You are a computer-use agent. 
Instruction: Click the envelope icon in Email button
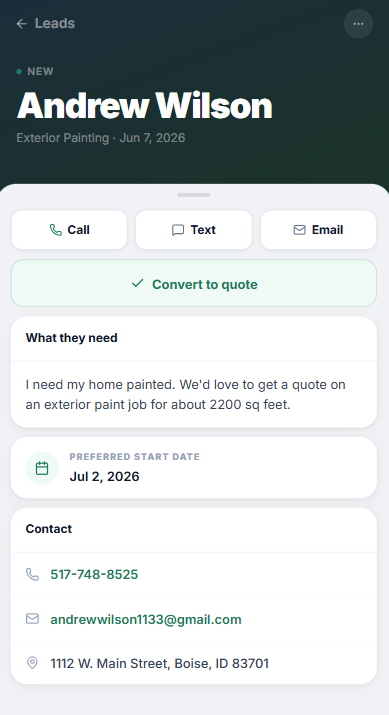[299, 230]
